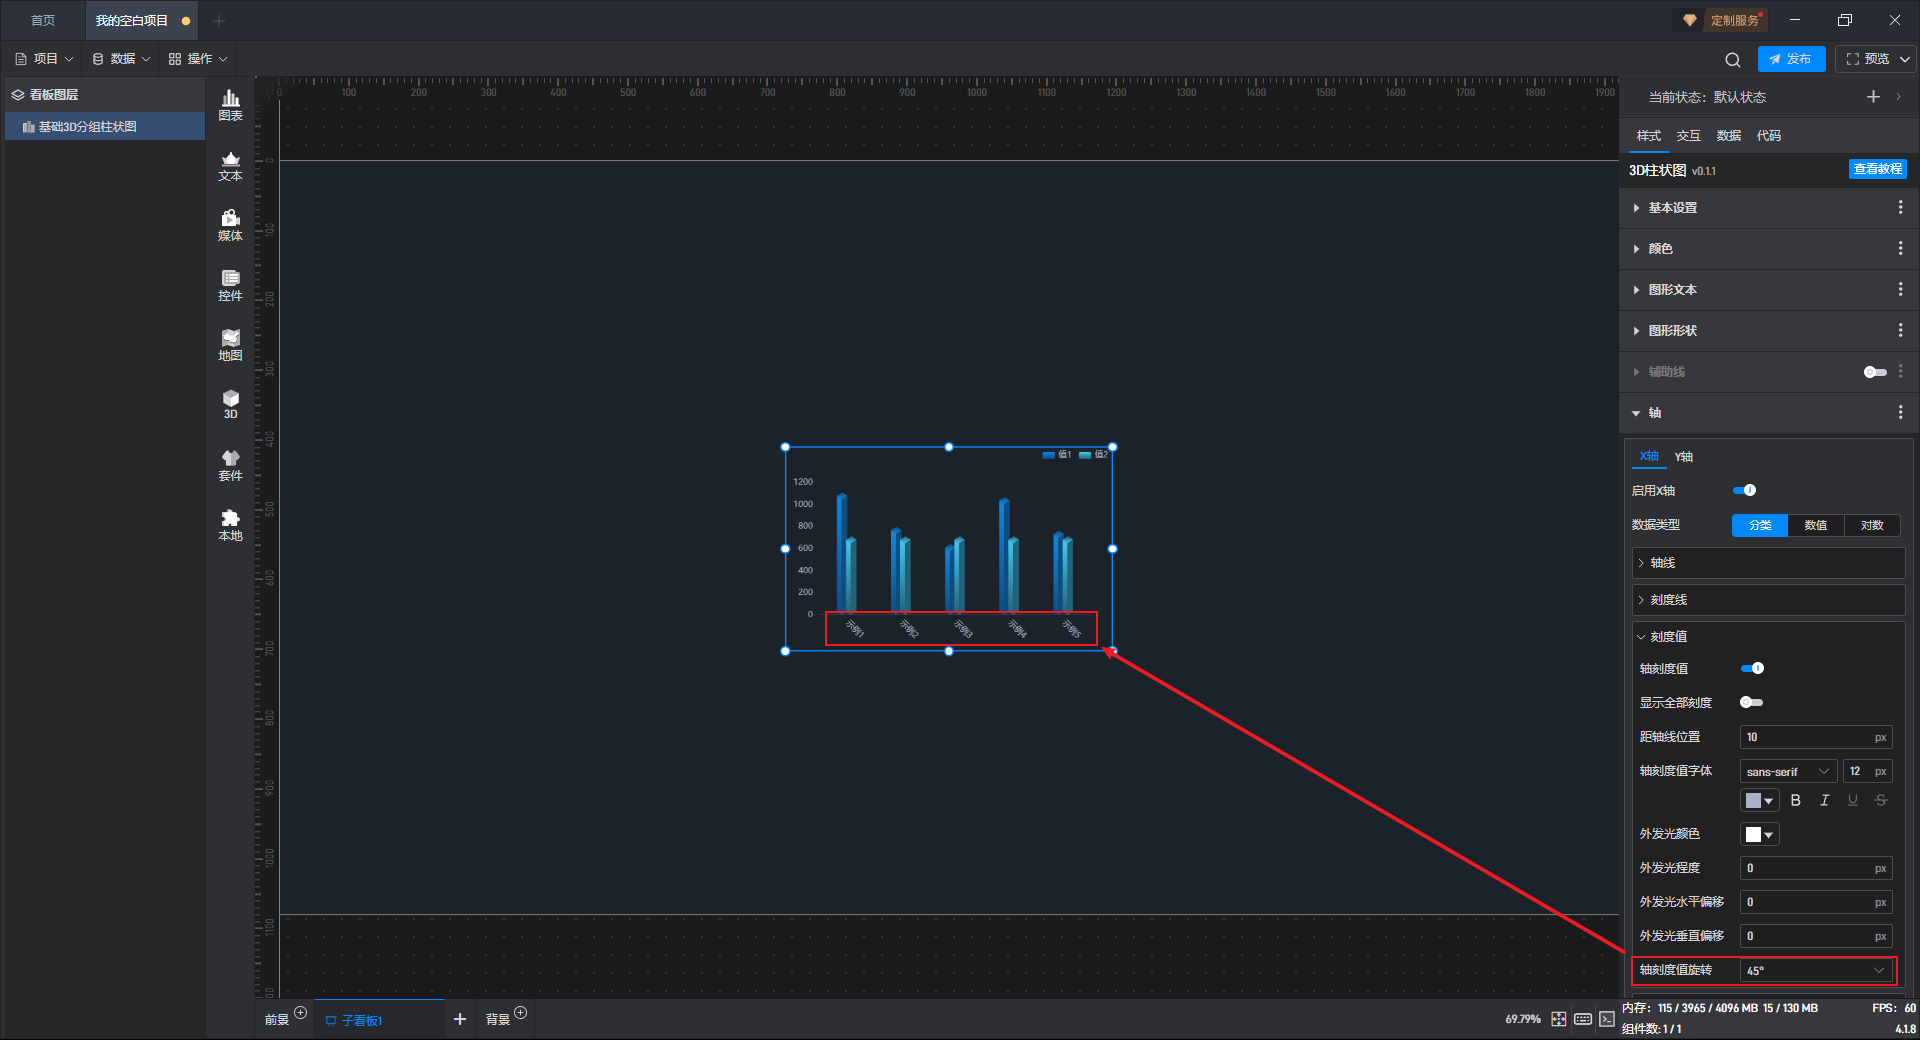
Task: Add a new state with plus icon
Action: 1873,97
